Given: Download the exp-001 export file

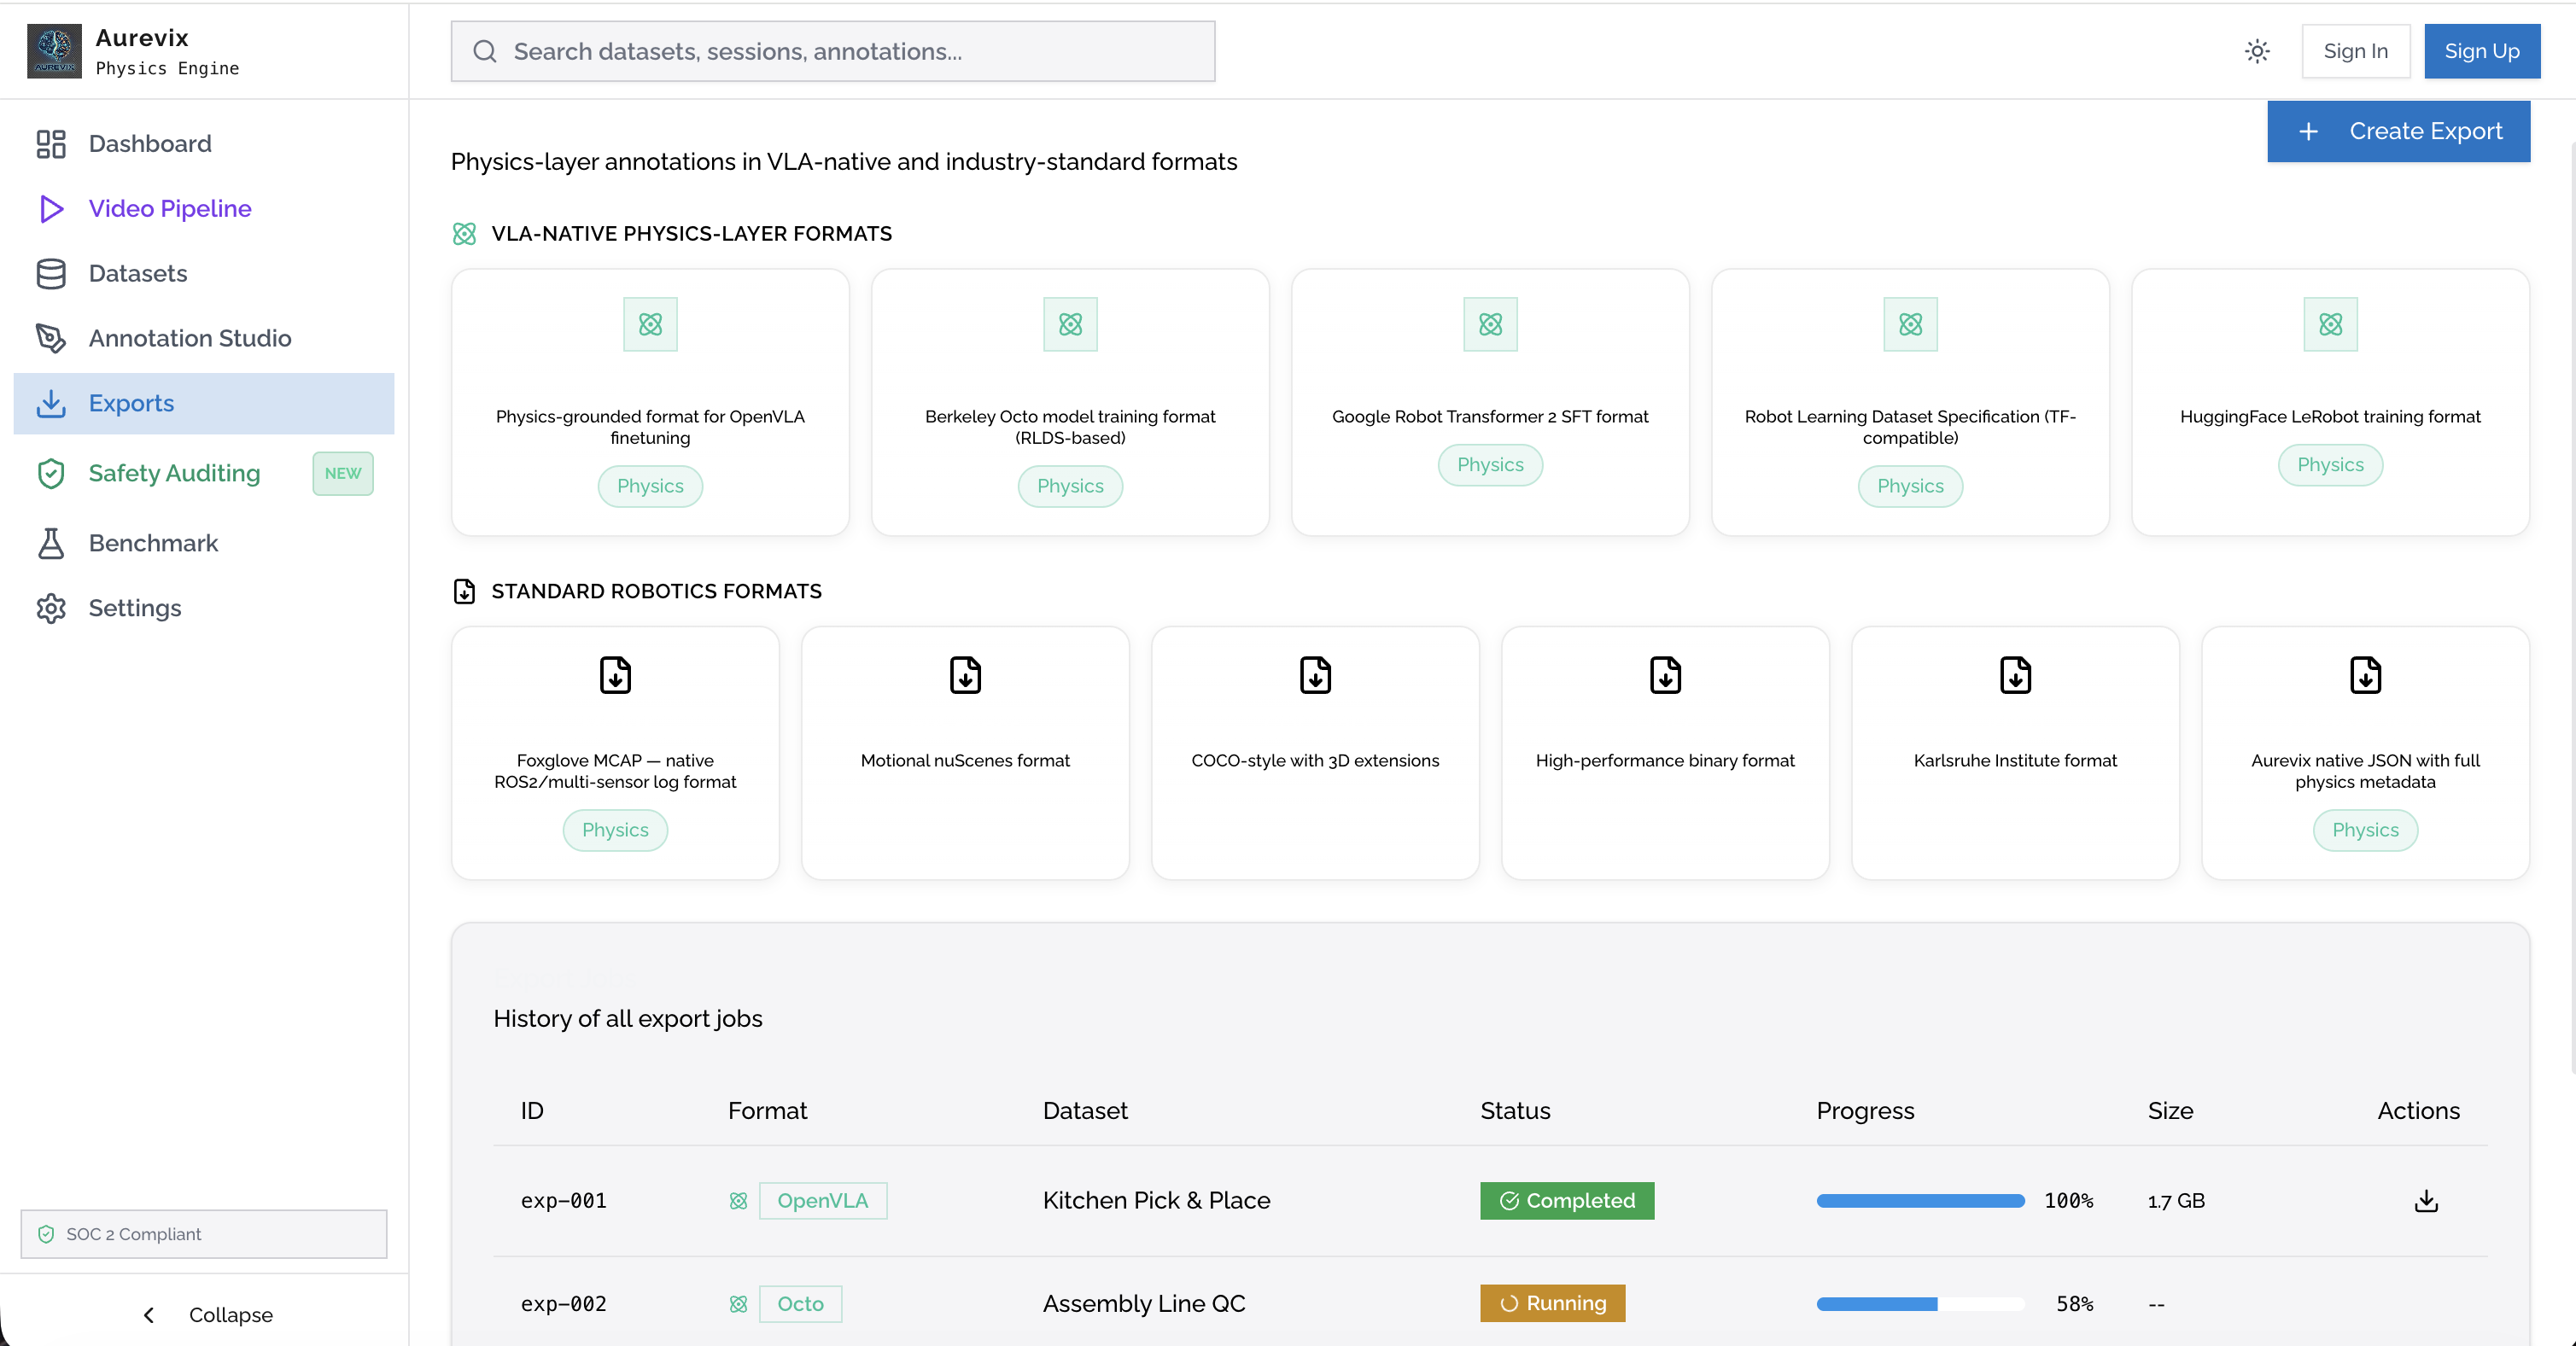Looking at the screenshot, I should coord(2425,1200).
